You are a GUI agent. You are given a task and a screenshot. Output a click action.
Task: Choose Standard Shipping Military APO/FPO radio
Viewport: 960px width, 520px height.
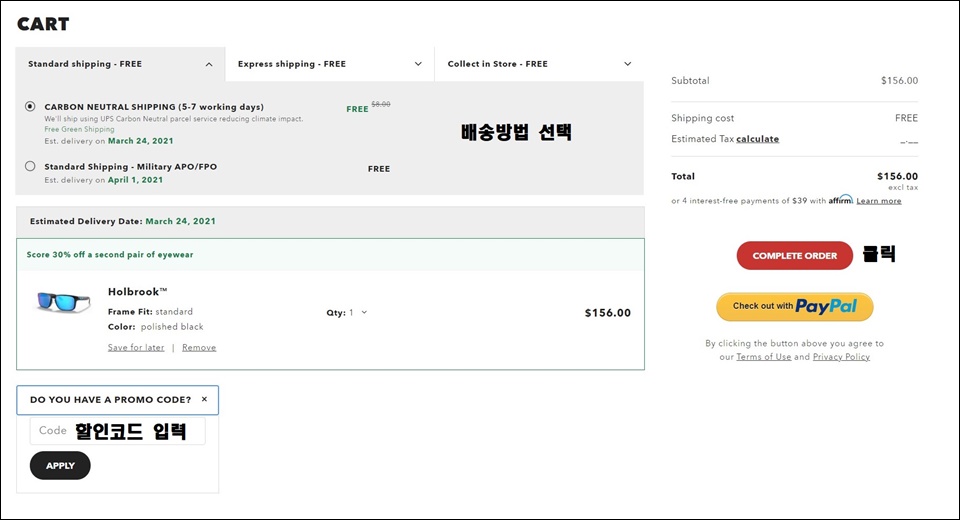[x=30, y=166]
